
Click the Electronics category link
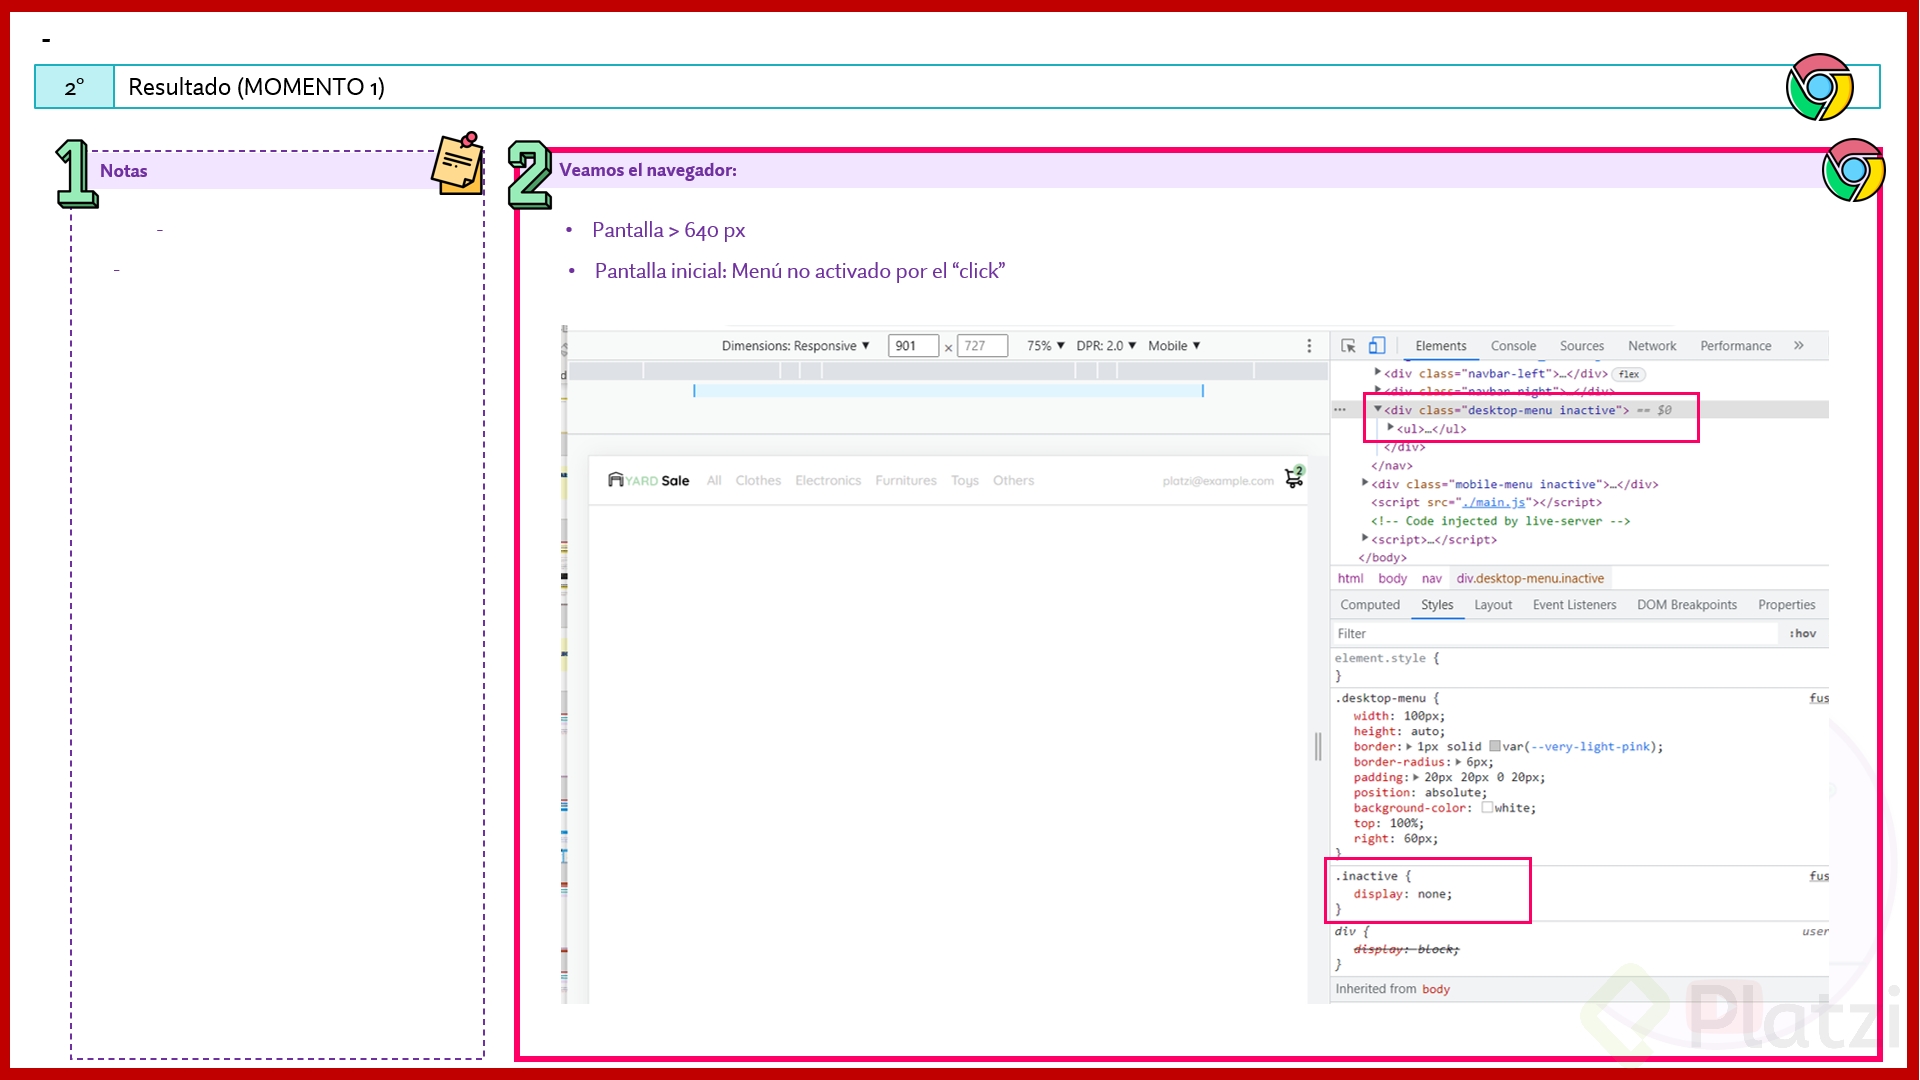(828, 481)
